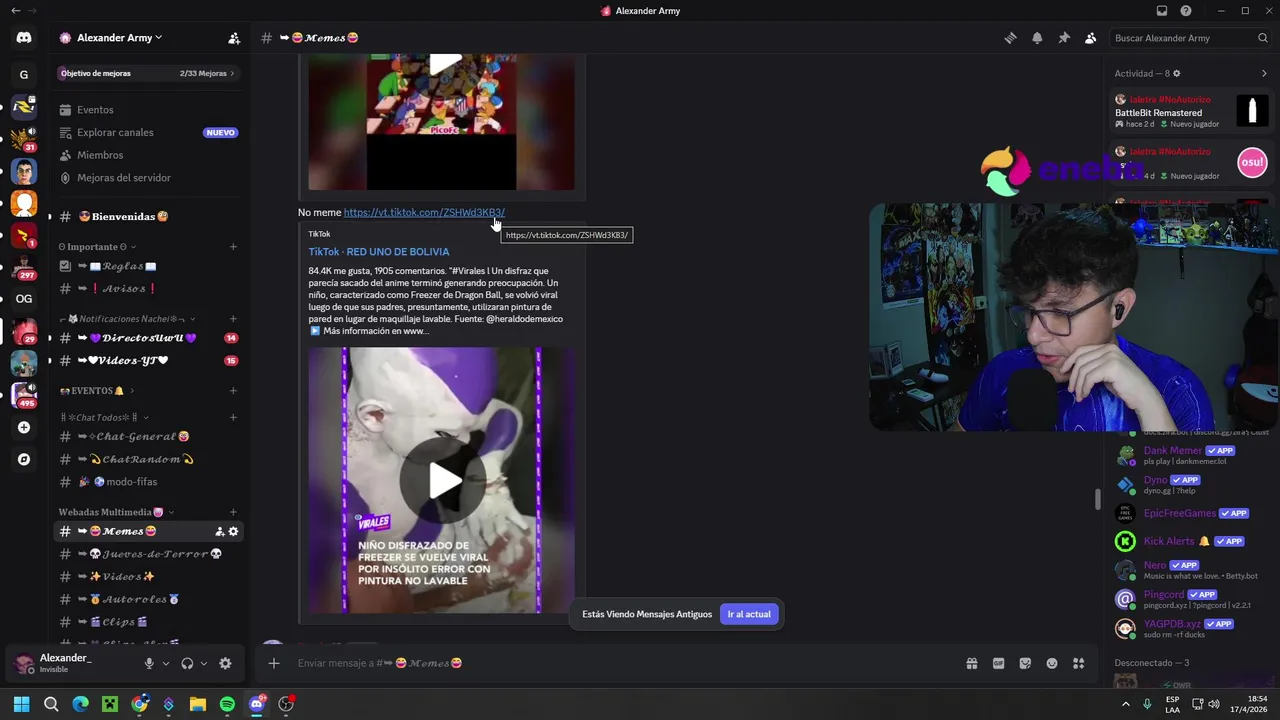Open the gift Nitro icon in message bar

pyautogui.click(x=971, y=663)
